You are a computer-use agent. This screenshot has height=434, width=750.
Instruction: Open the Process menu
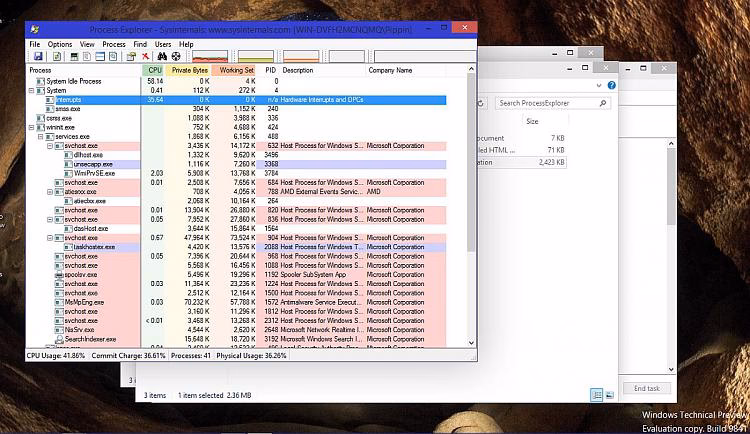(x=114, y=44)
